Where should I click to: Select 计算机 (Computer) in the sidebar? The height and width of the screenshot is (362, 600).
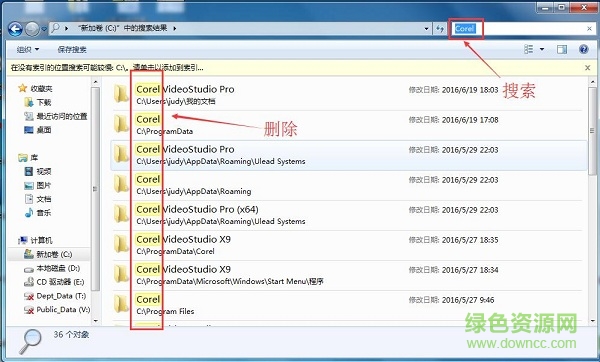(41, 240)
